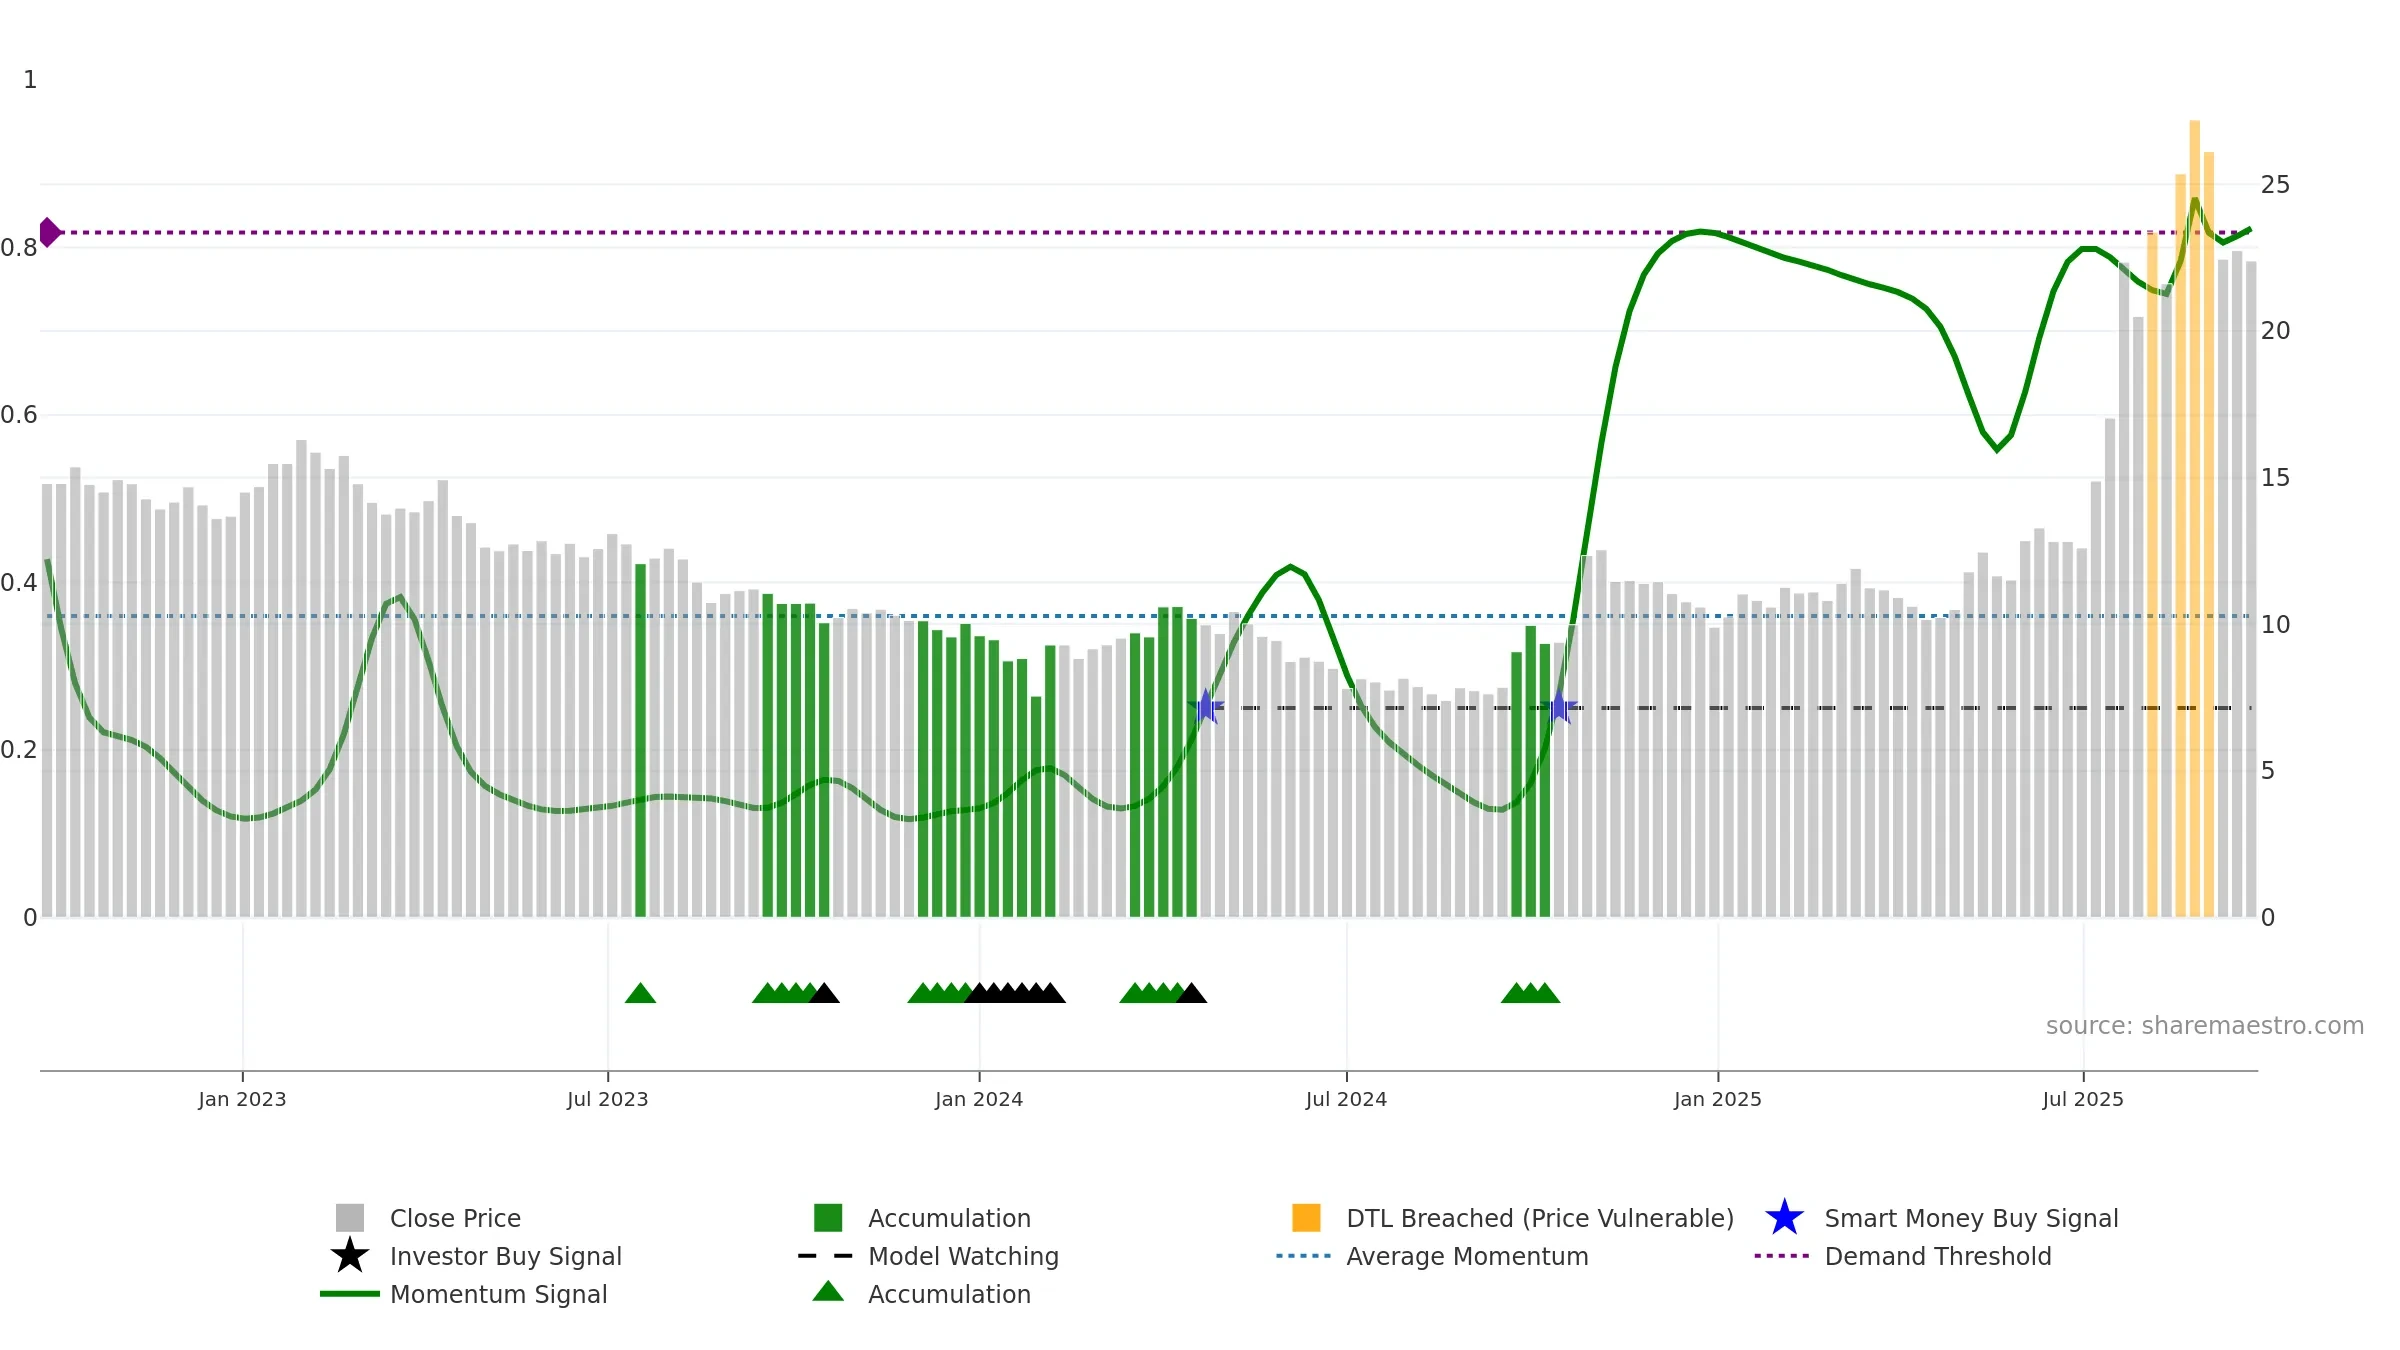
Task: Click the second blue star near Oct 2024
Action: [1559, 707]
